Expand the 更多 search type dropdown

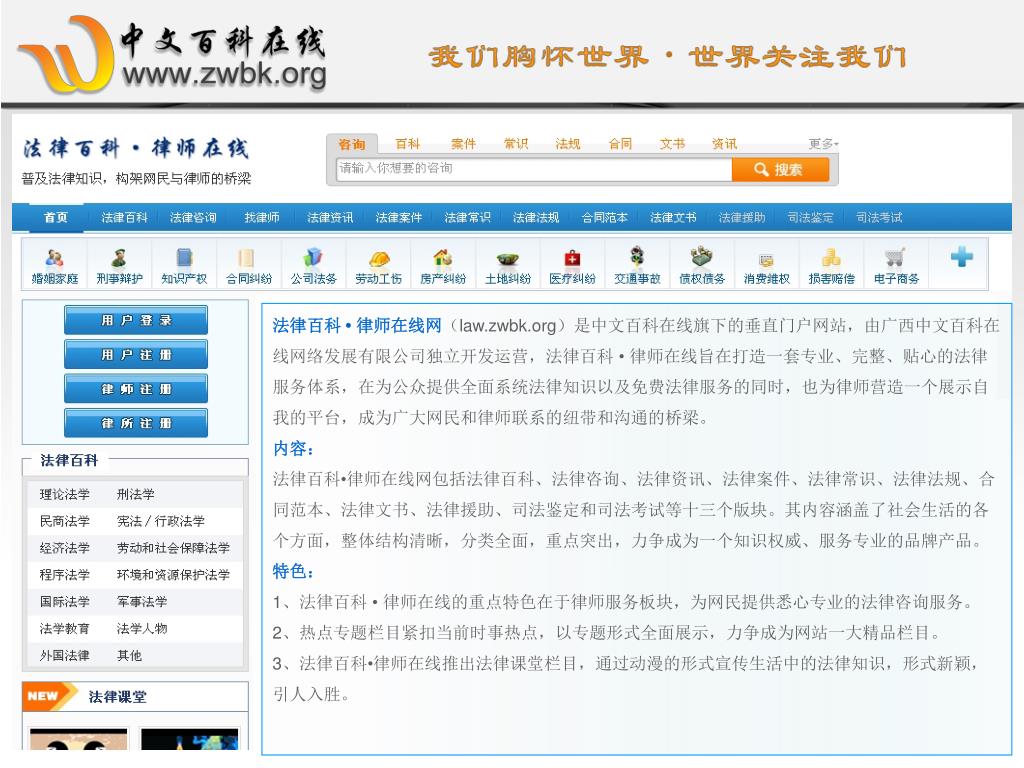click(x=823, y=144)
